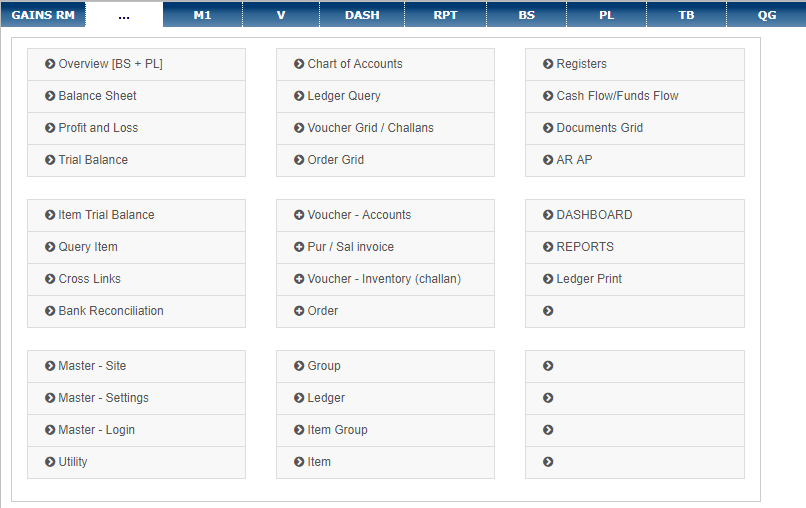The width and height of the screenshot is (806, 508).
Task: Click plus icon beside Pur / Sal invoice
Action: pyautogui.click(x=299, y=247)
